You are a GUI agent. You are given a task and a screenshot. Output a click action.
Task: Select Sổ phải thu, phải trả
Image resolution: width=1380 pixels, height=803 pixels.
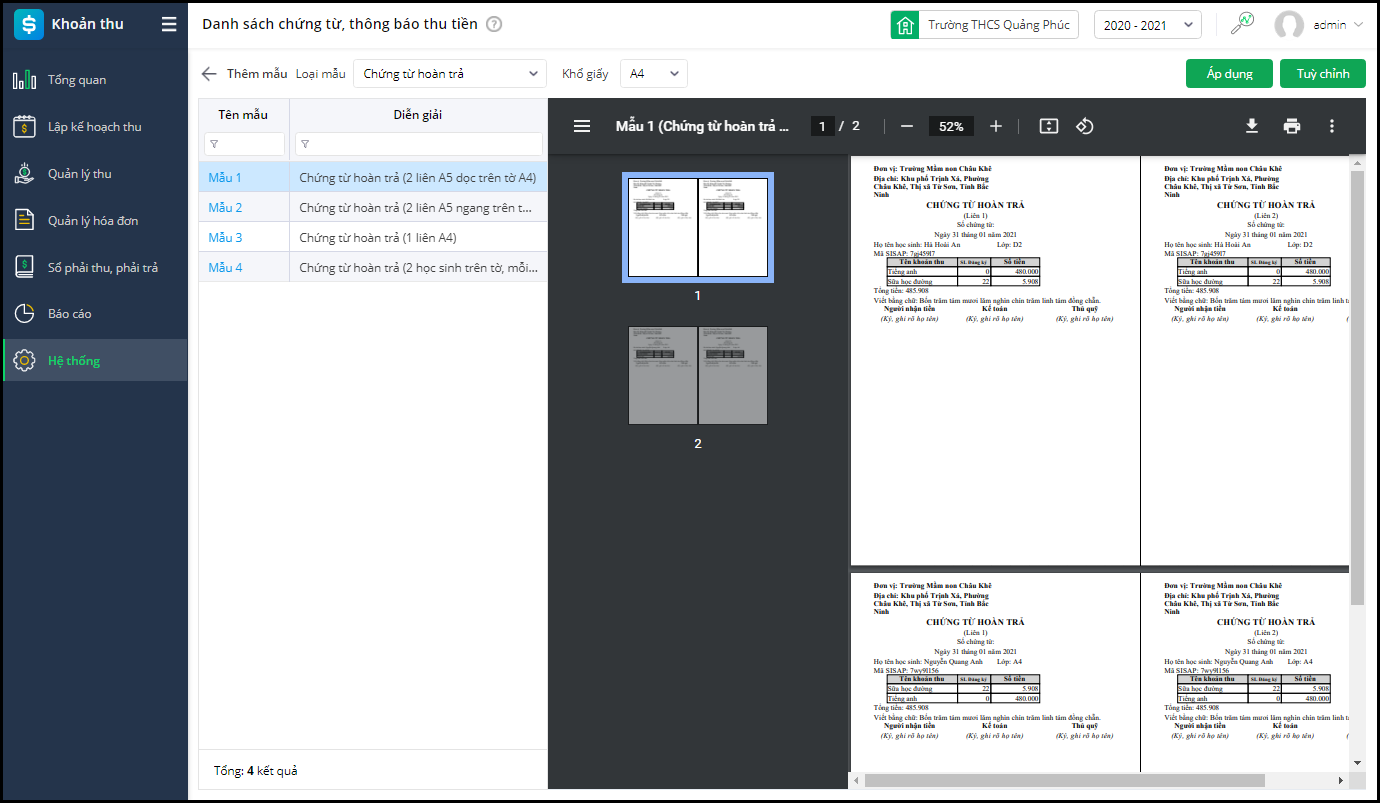pos(95,268)
